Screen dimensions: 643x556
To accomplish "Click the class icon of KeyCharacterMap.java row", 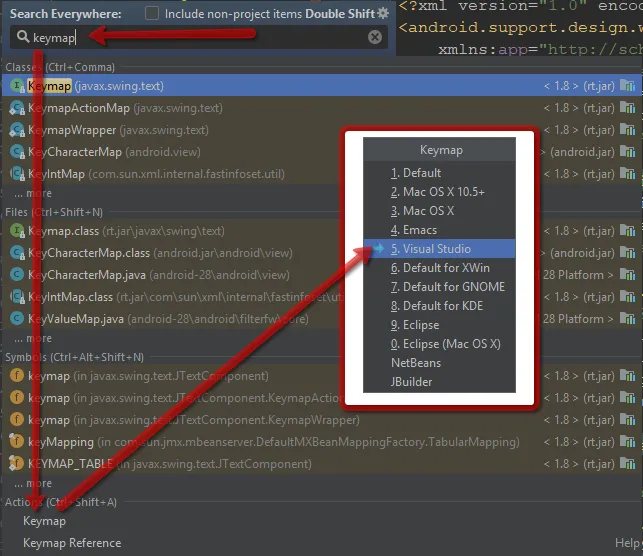I will 17,275.
